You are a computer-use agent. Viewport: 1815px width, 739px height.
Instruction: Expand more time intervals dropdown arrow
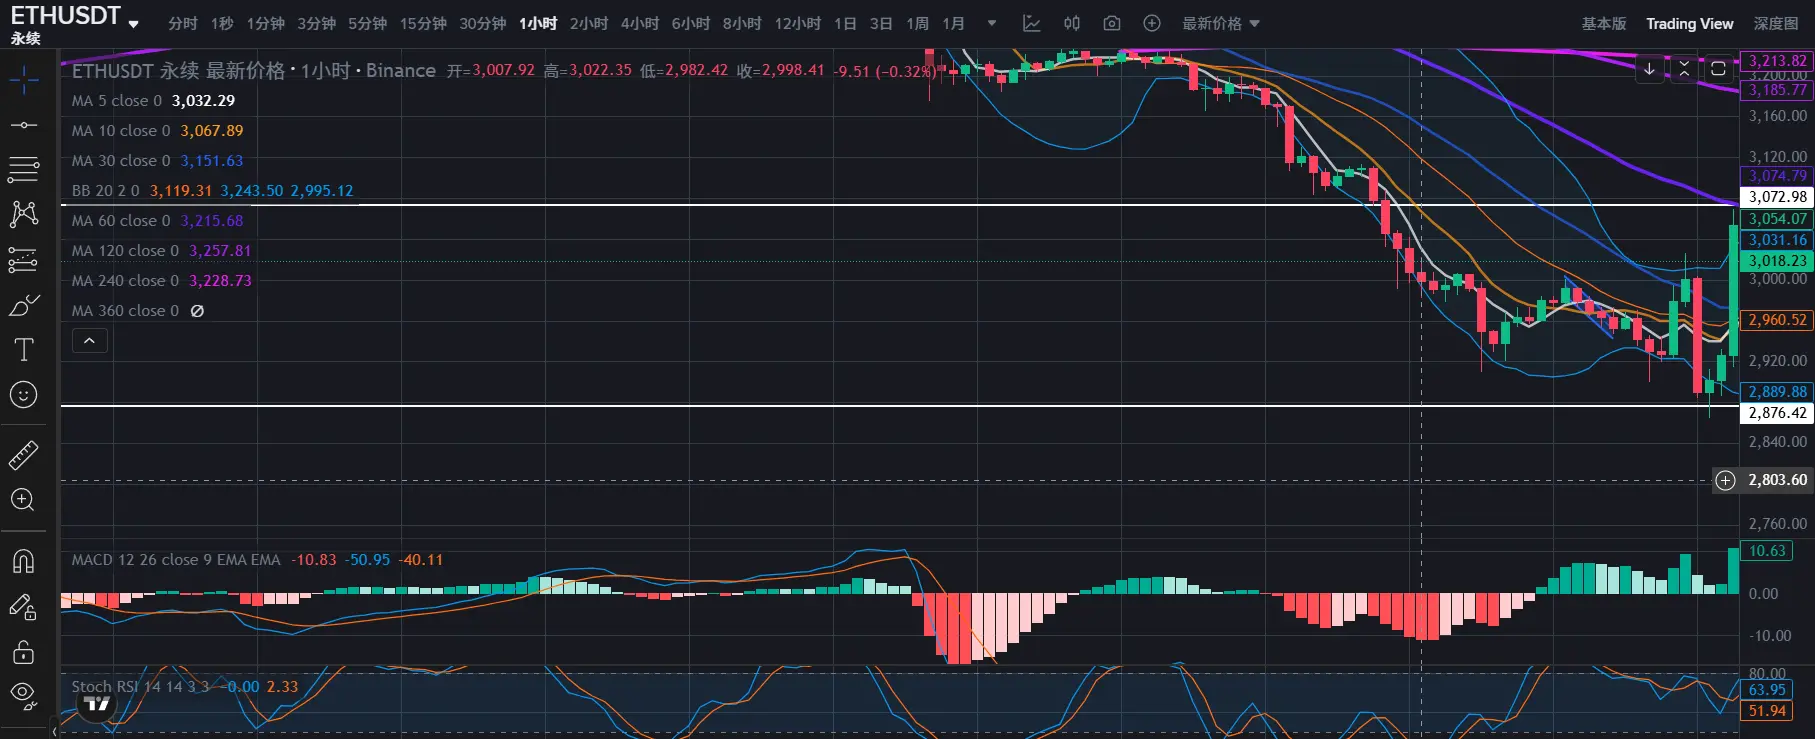(992, 23)
